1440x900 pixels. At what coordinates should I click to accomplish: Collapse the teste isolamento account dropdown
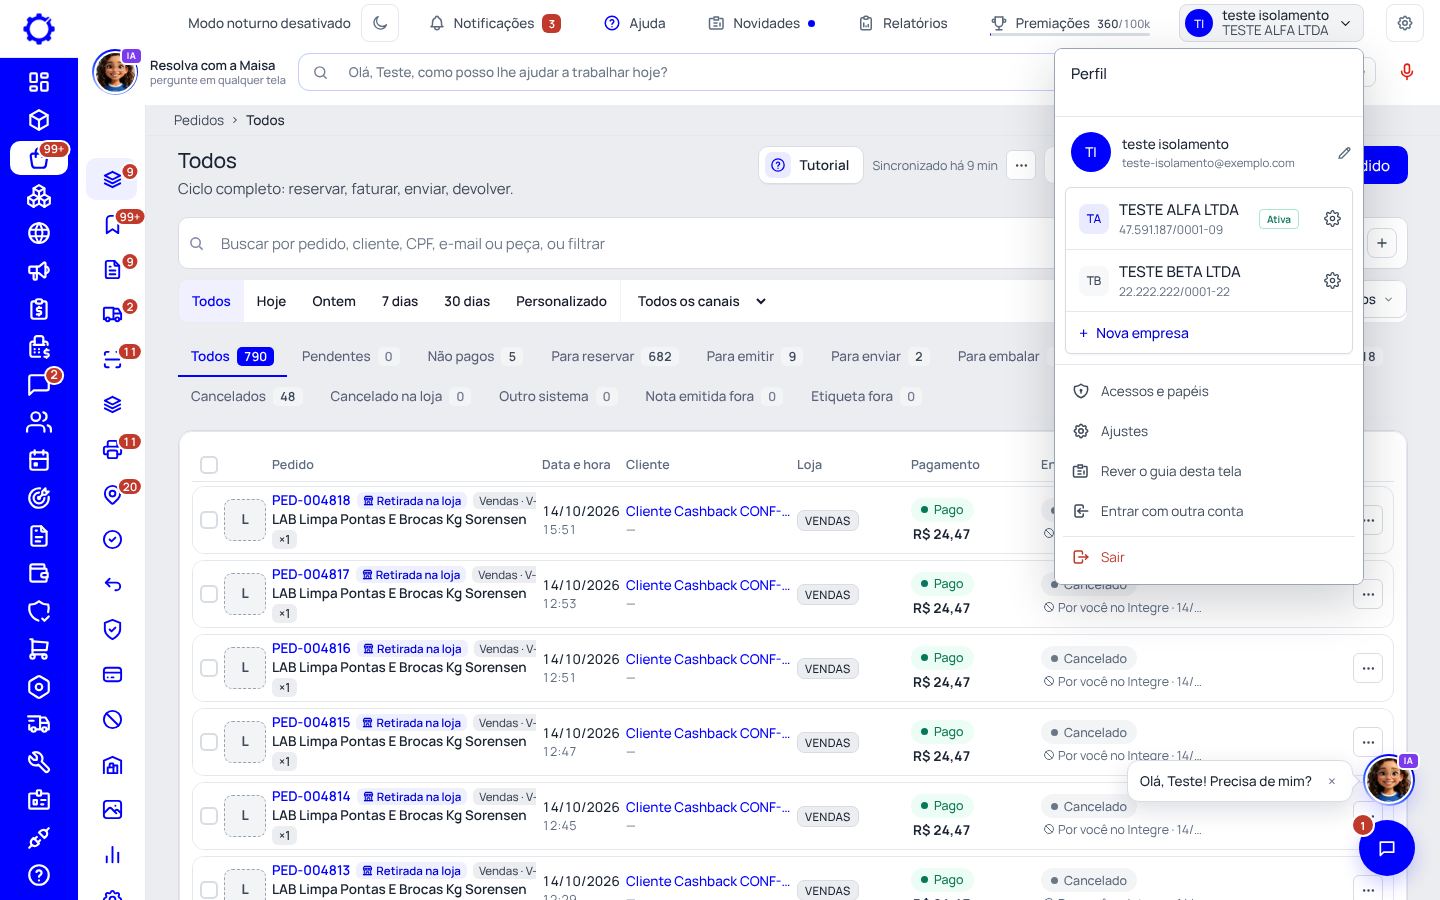tap(1270, 23)
